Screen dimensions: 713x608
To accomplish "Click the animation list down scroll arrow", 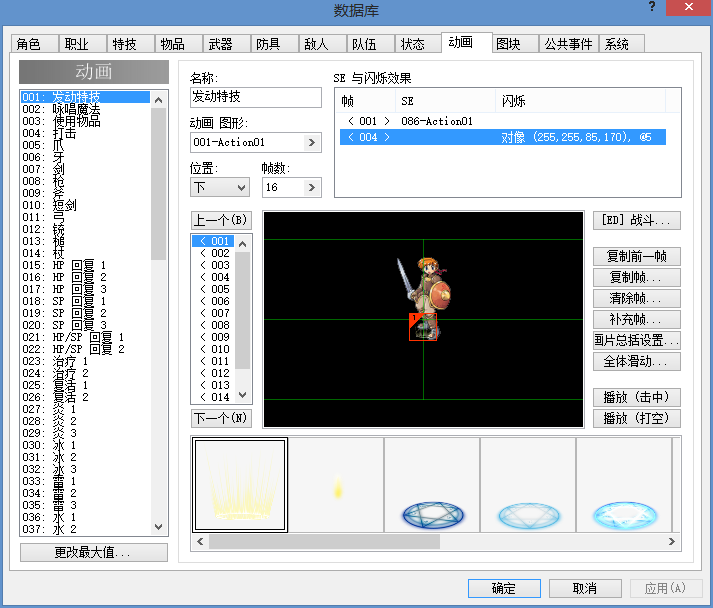I will [158, 527].
